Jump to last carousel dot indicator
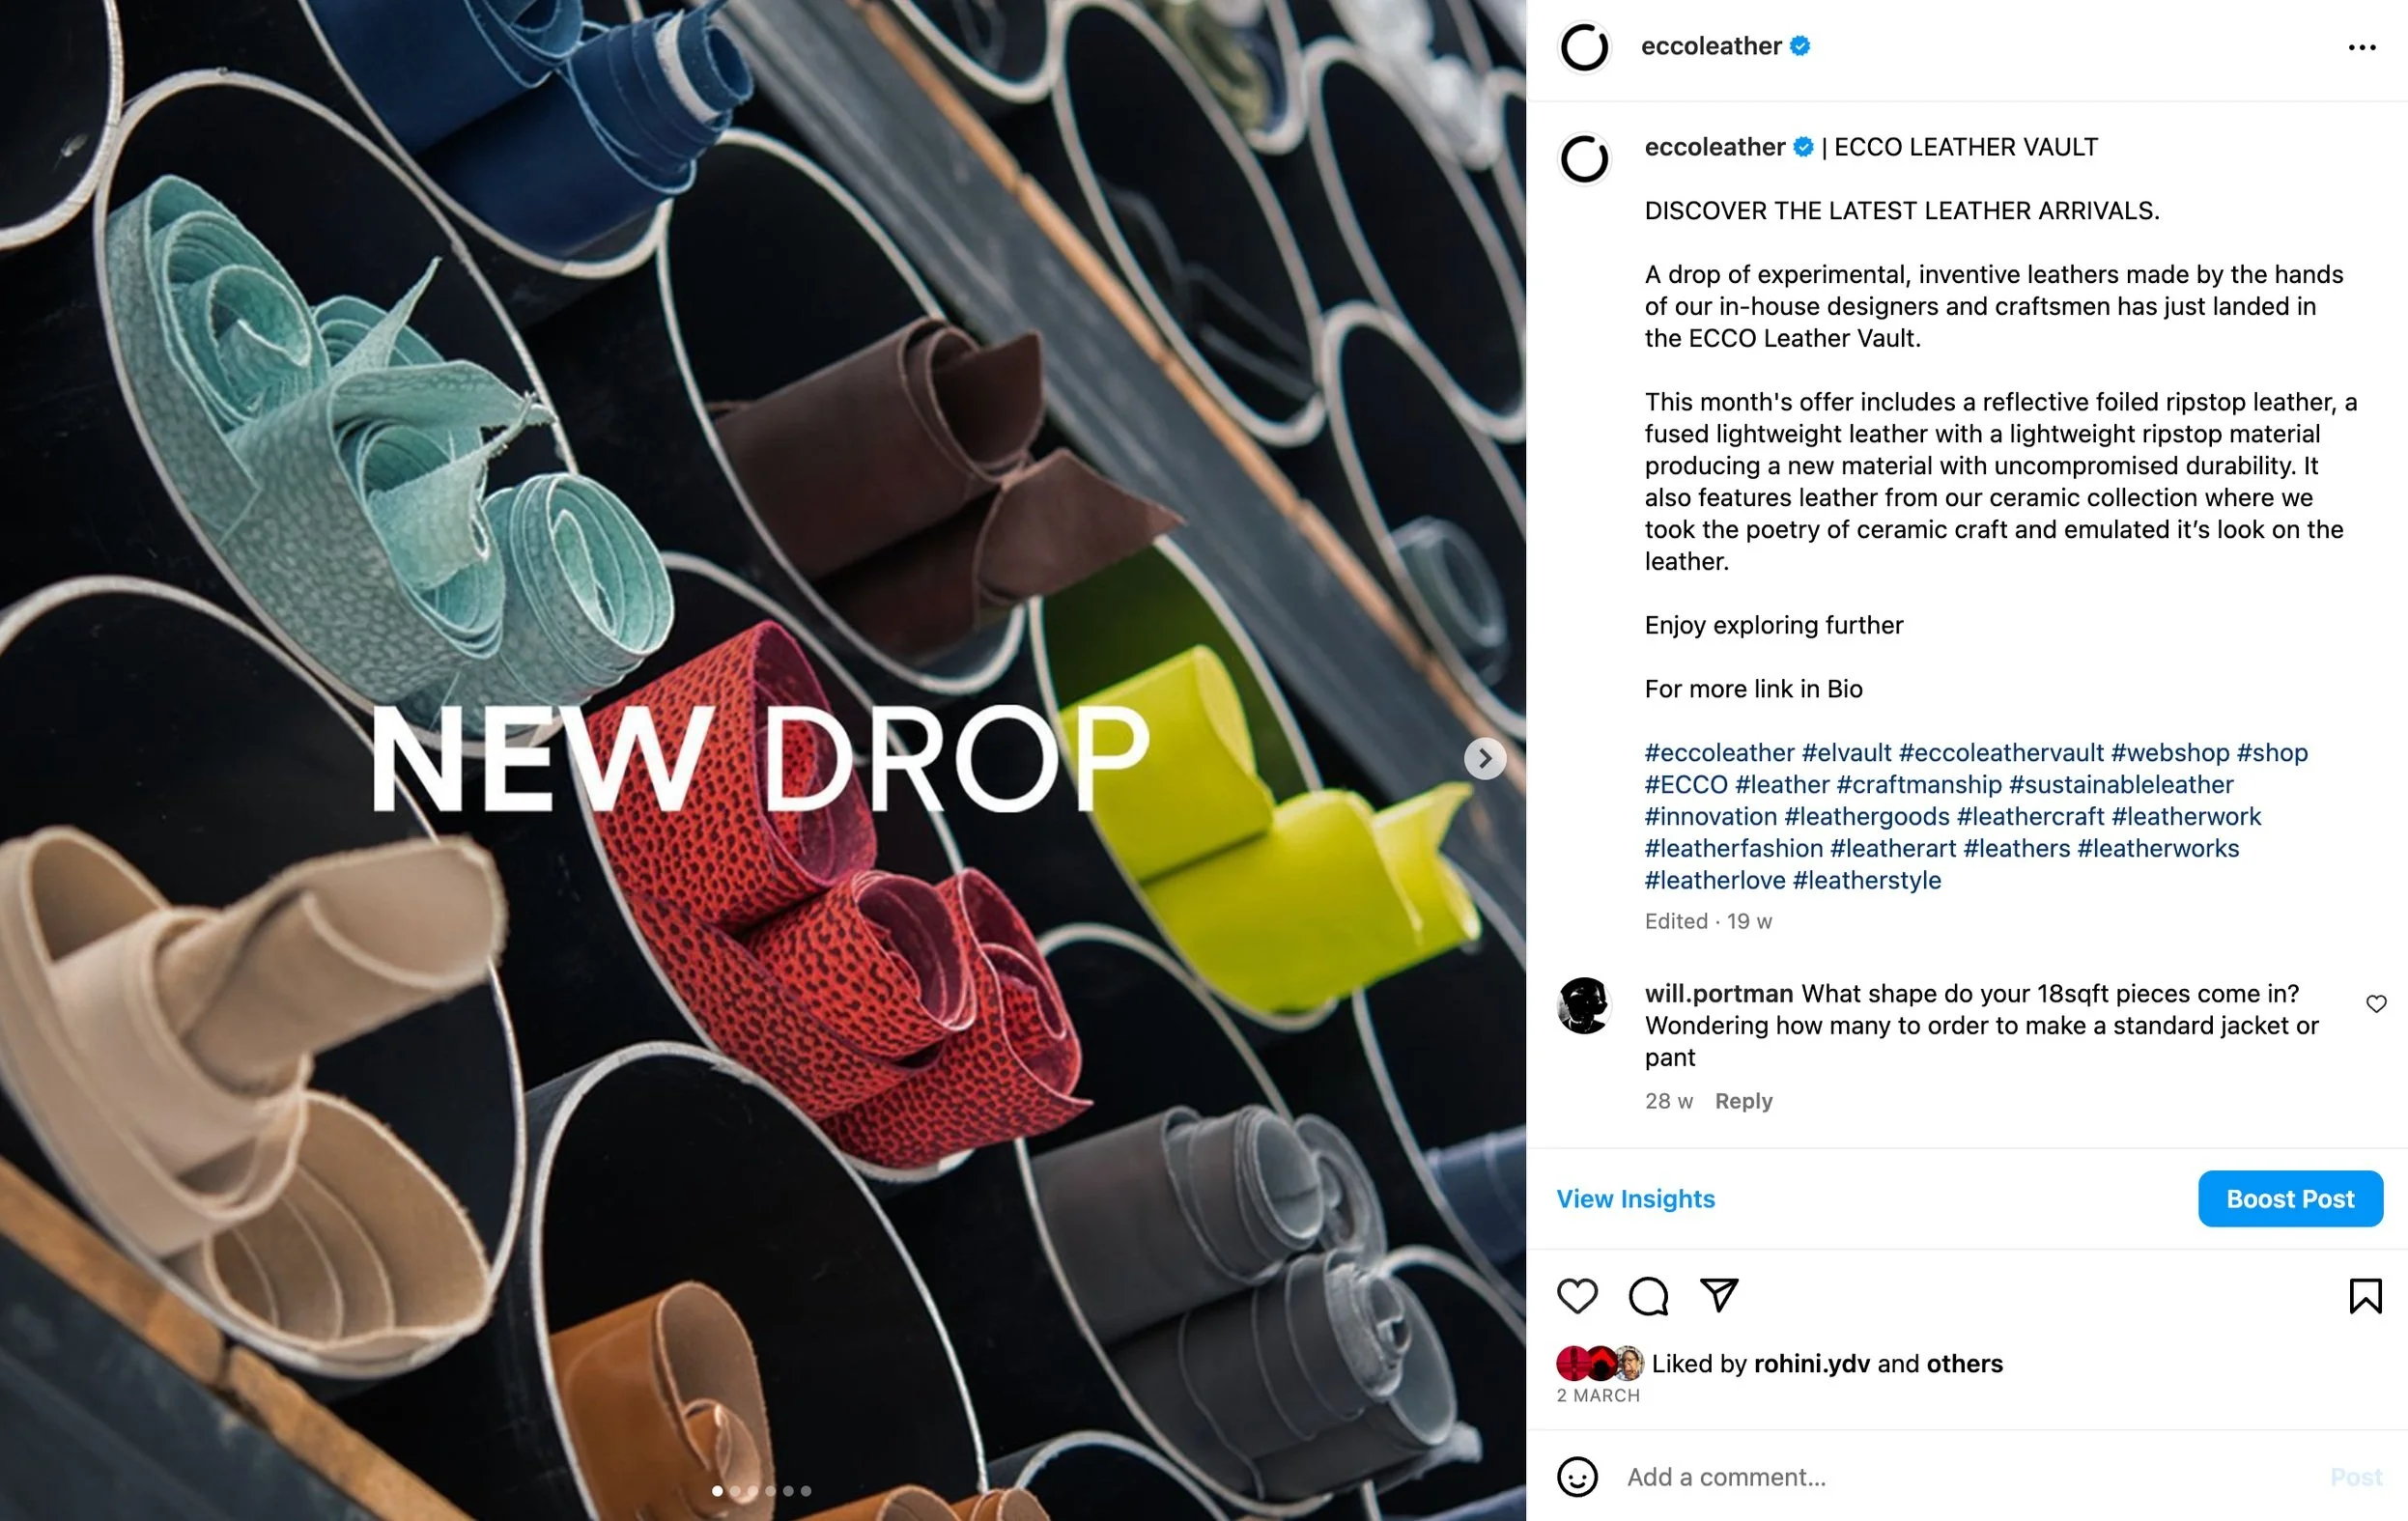The height and width of the screenshot is (1521, 2408). pos(806,1491)
